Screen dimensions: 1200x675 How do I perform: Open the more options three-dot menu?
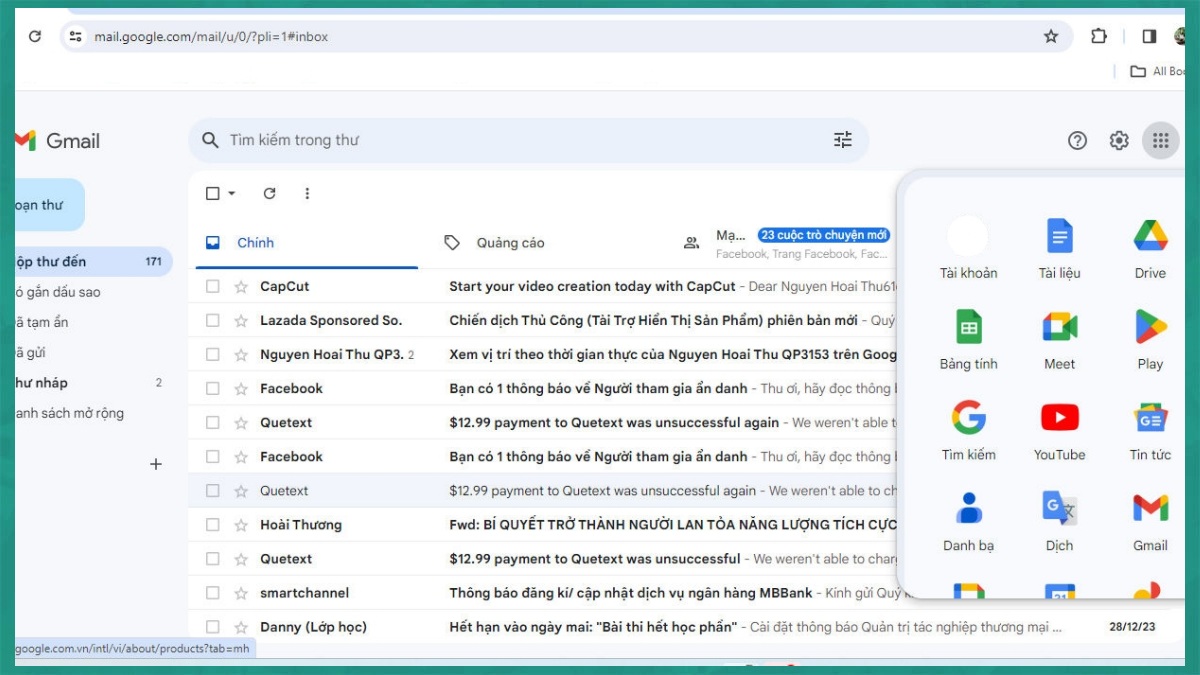click(307, 193)
